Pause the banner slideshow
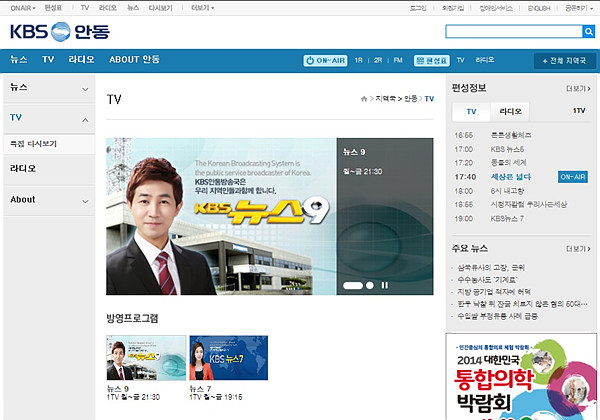This screenshot has width=600, height=420. click(x=385, y=285)
